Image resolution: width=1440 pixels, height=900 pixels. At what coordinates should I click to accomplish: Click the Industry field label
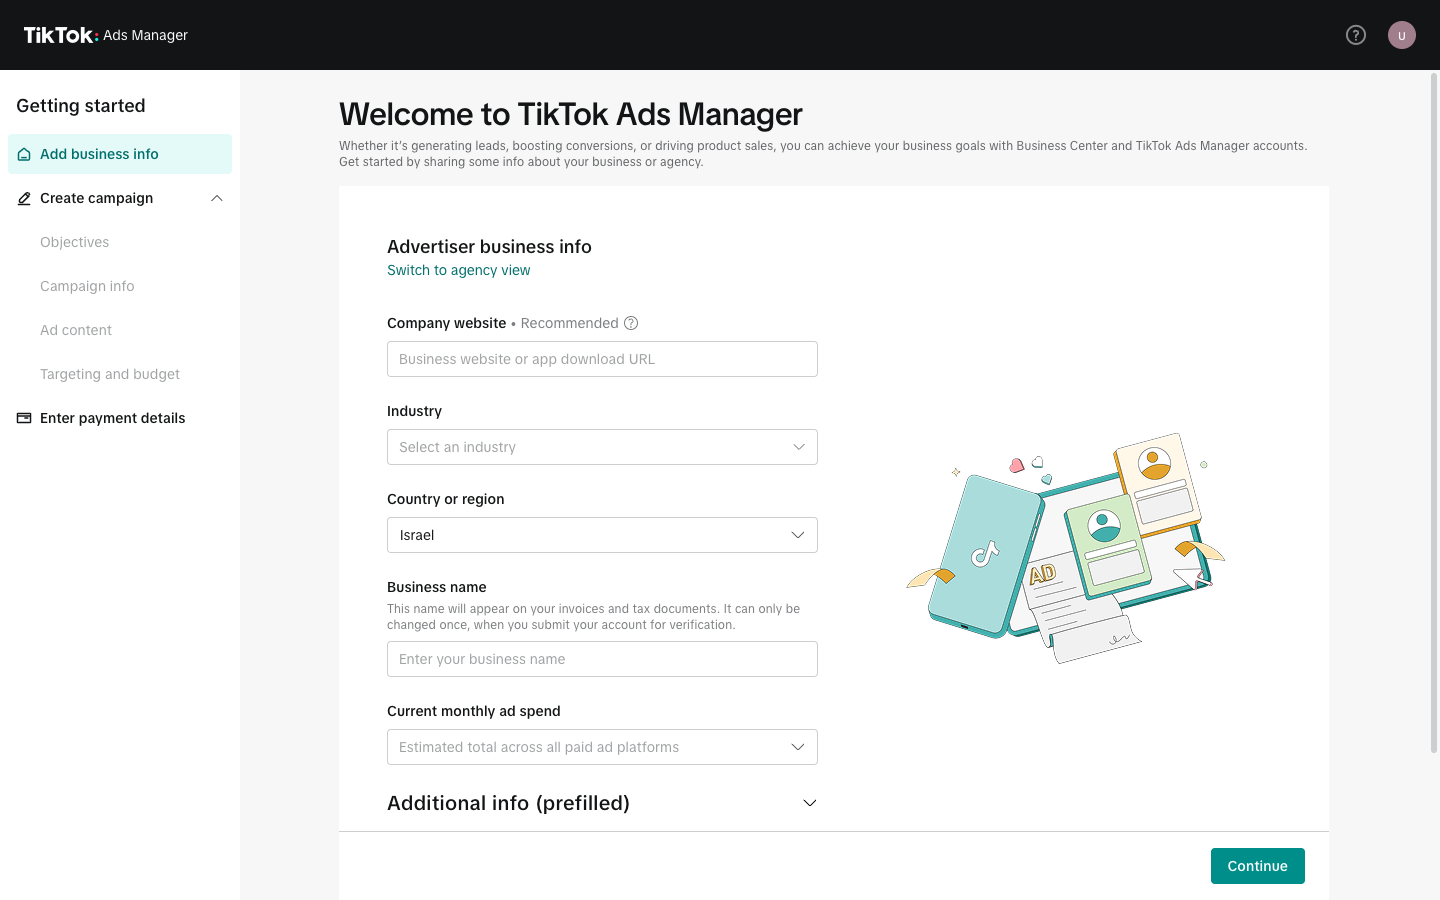click(414, 411)
